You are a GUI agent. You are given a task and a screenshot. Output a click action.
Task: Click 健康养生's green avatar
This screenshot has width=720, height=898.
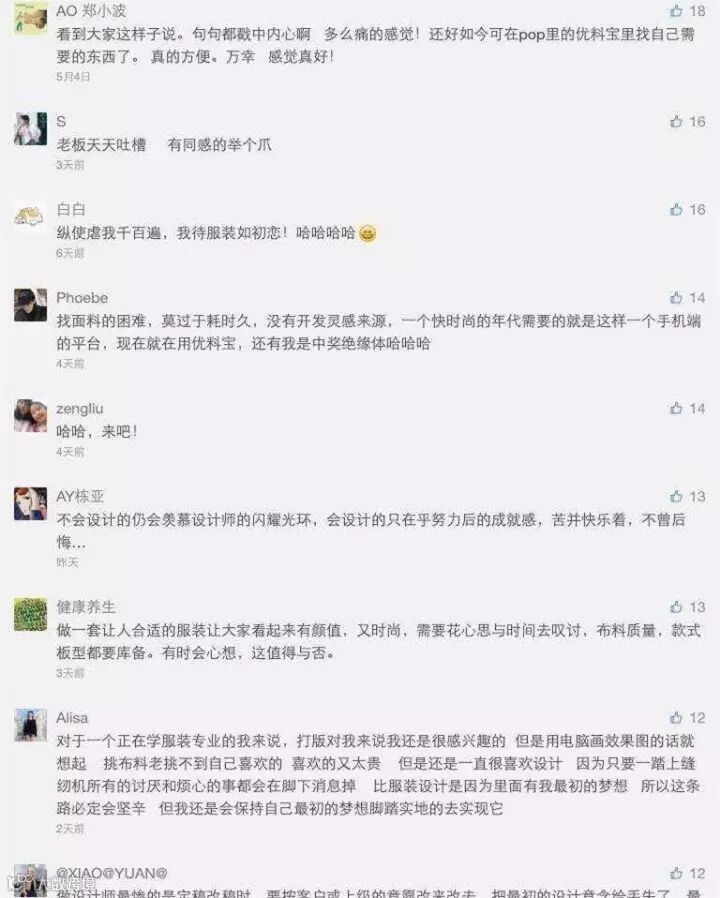pyautogui.click(x=30, y=615)
